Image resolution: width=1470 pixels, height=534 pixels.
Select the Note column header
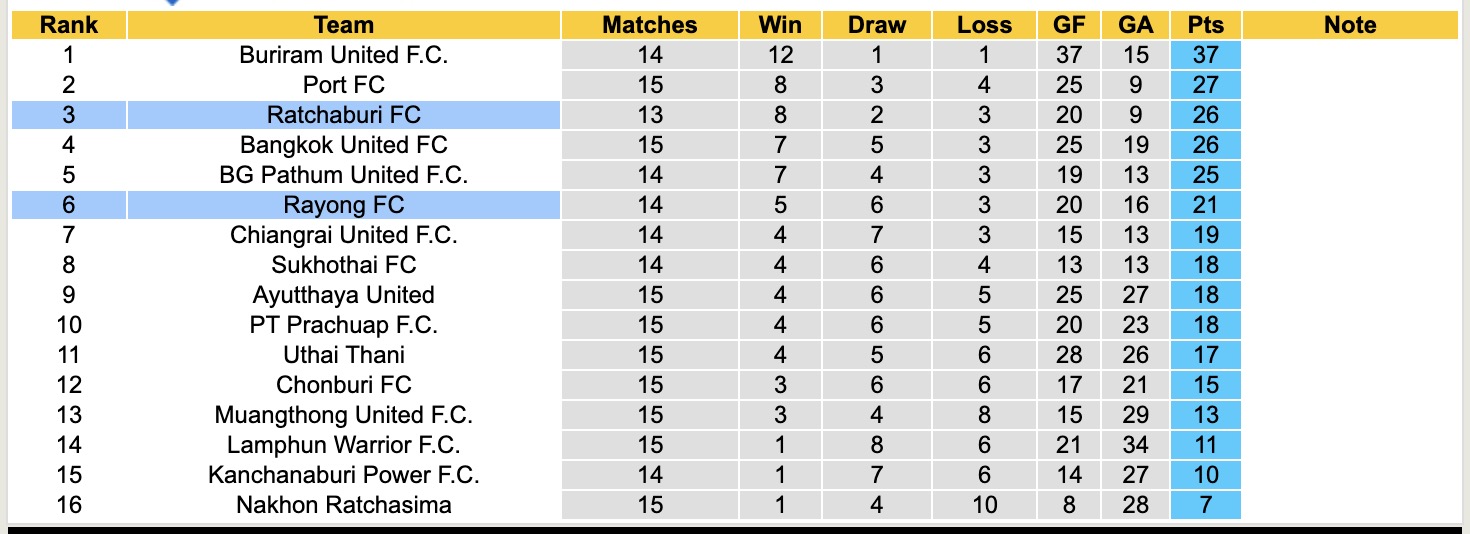[x=1350, y=25]
